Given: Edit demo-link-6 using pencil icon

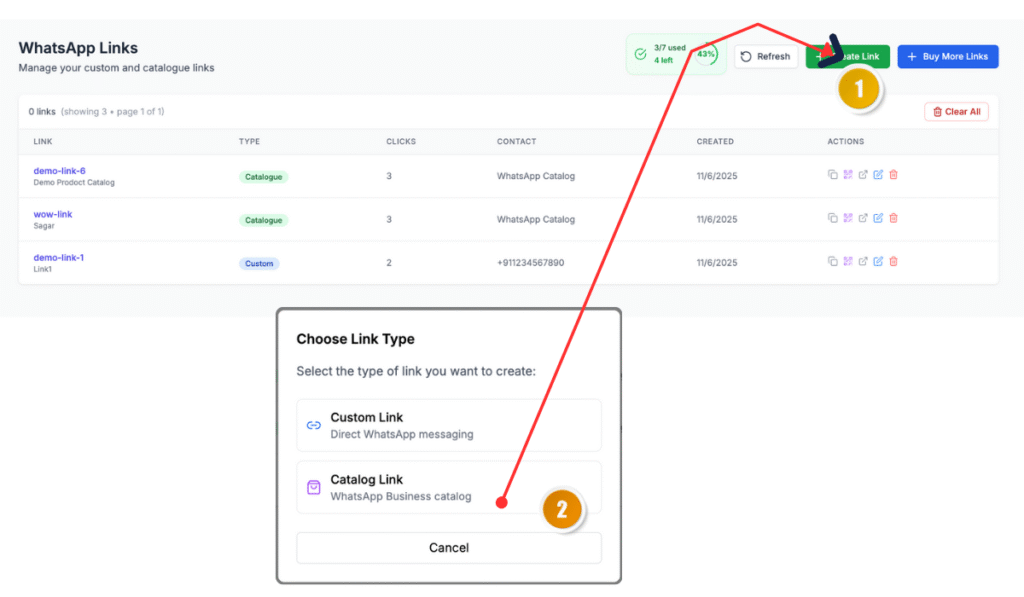Looking at the screenshot, I should coord(878,175).
